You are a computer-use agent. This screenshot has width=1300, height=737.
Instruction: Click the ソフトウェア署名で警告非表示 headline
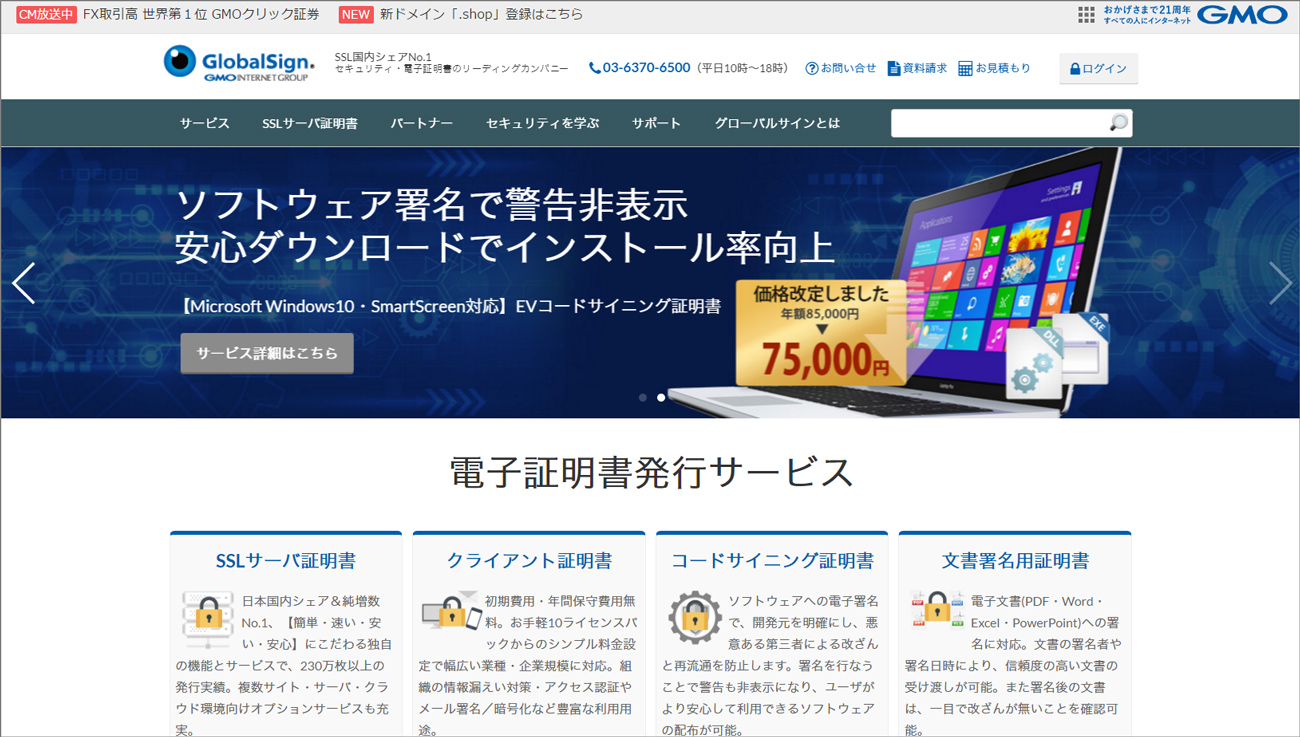tap(432, 204)
